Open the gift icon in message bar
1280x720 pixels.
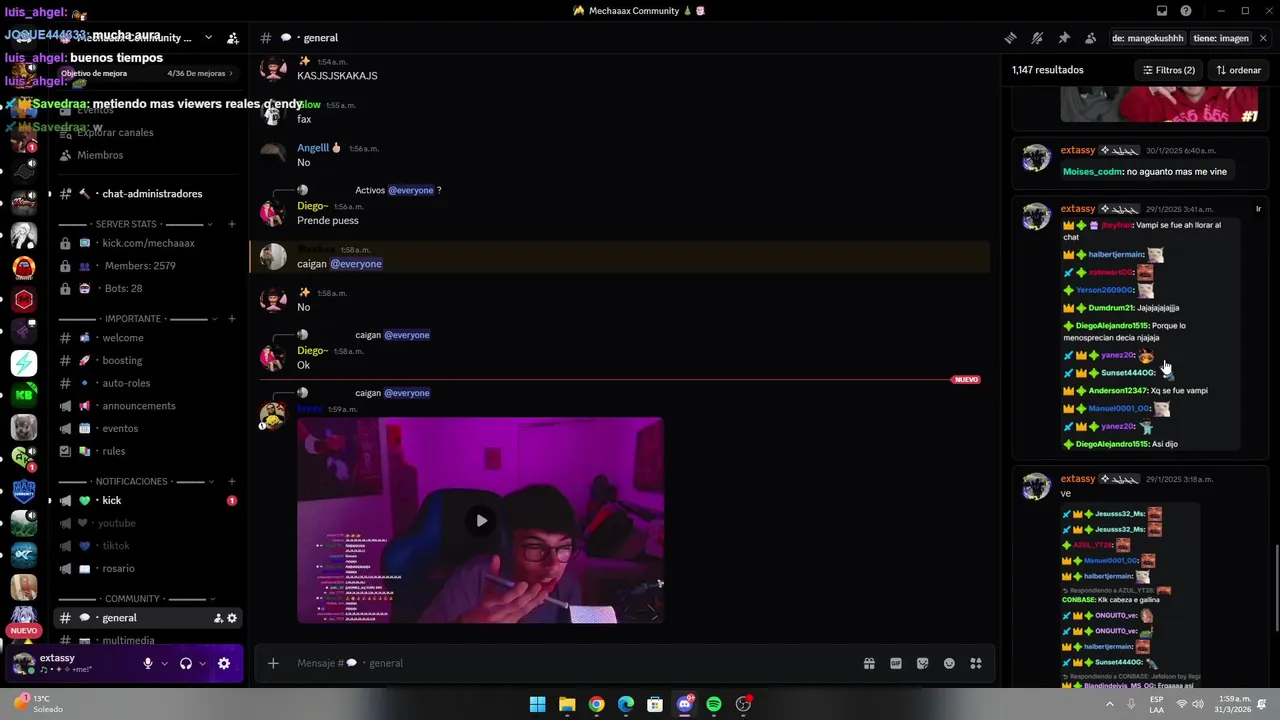click(x=869, y=663)
